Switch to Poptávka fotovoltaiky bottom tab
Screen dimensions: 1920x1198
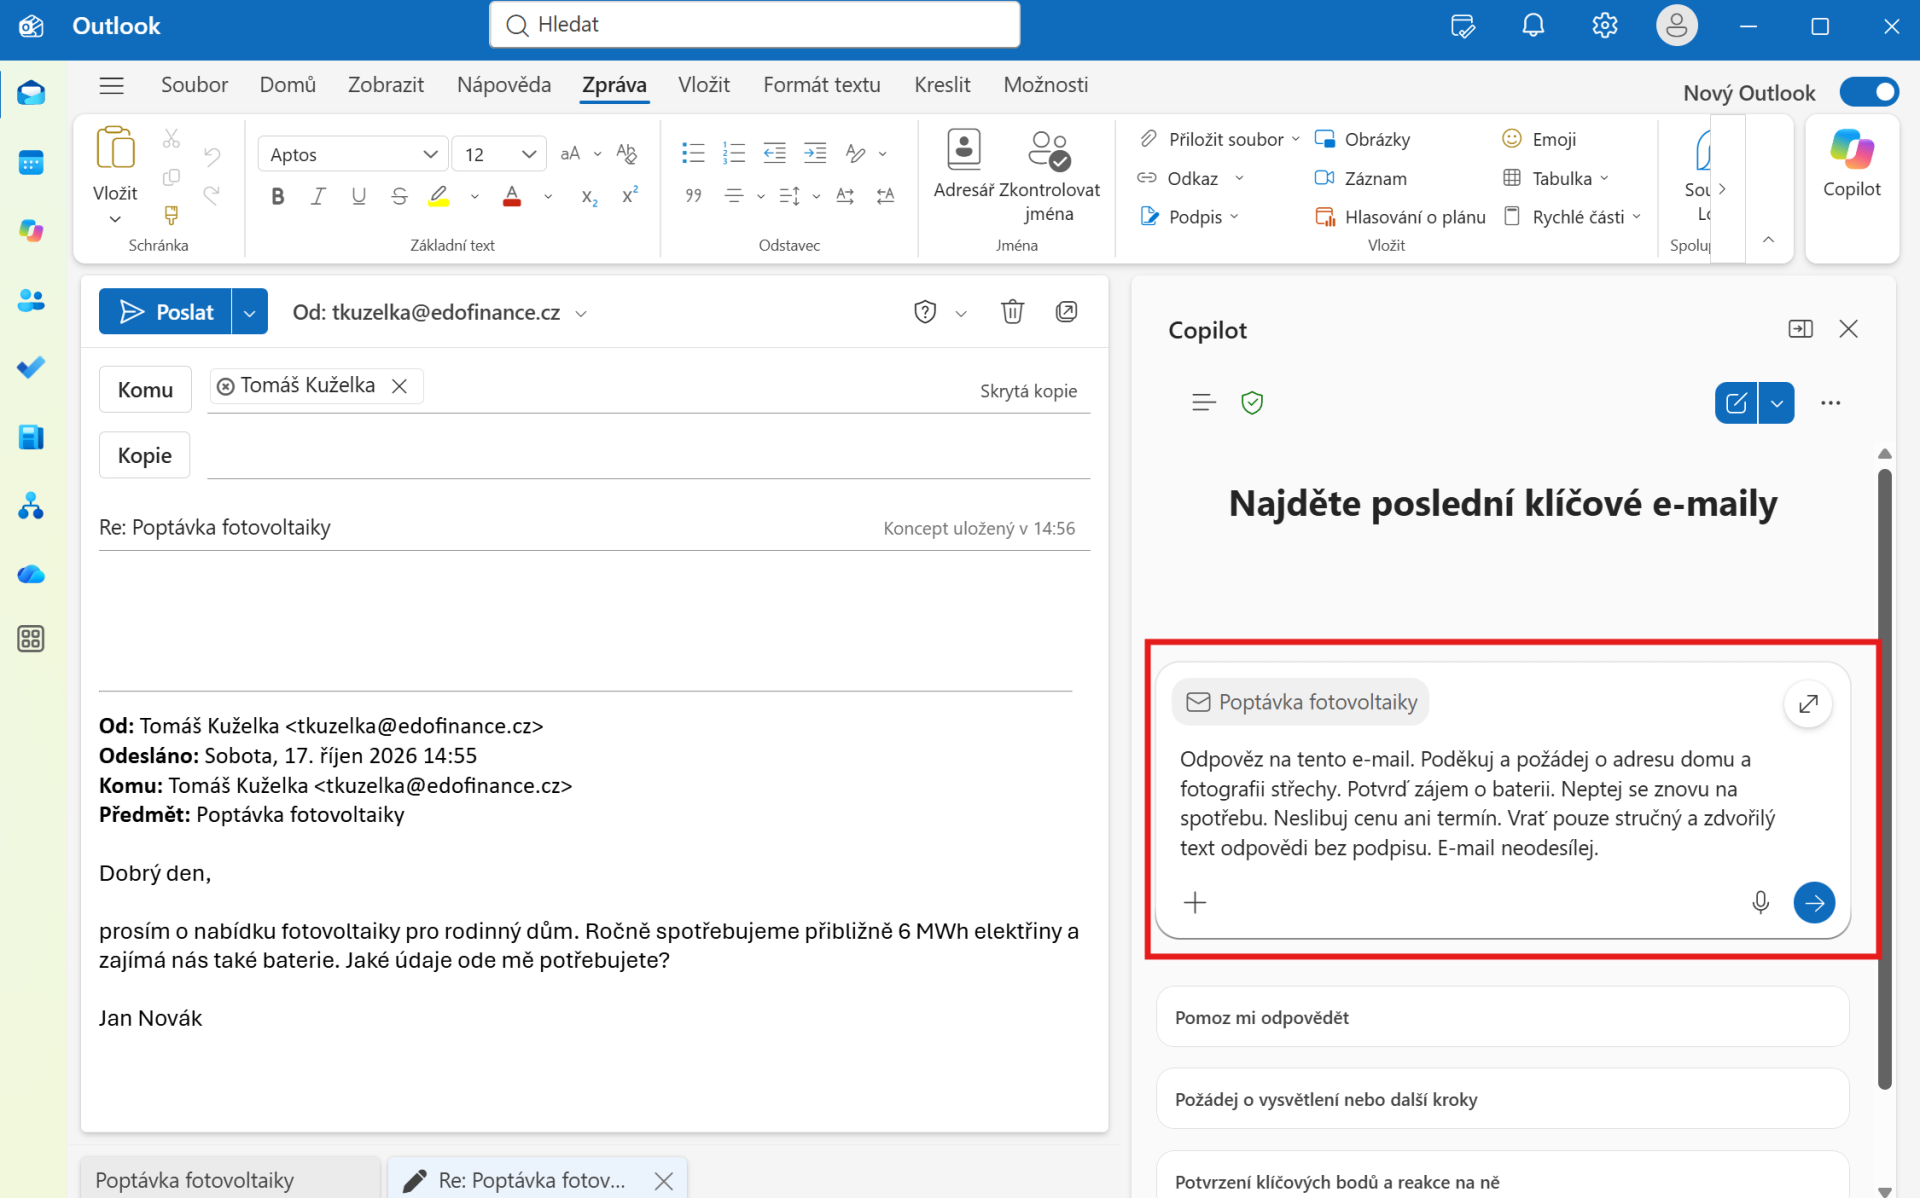click(x=230, y=1178)
